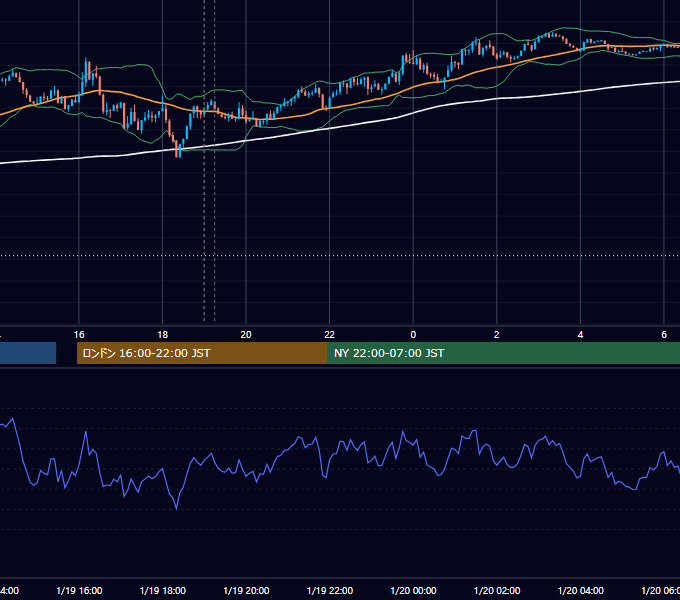Click the 1/20 02:00 date label
Image resolution: width=680 pixels, height=600 pixels.
(497, 590)
